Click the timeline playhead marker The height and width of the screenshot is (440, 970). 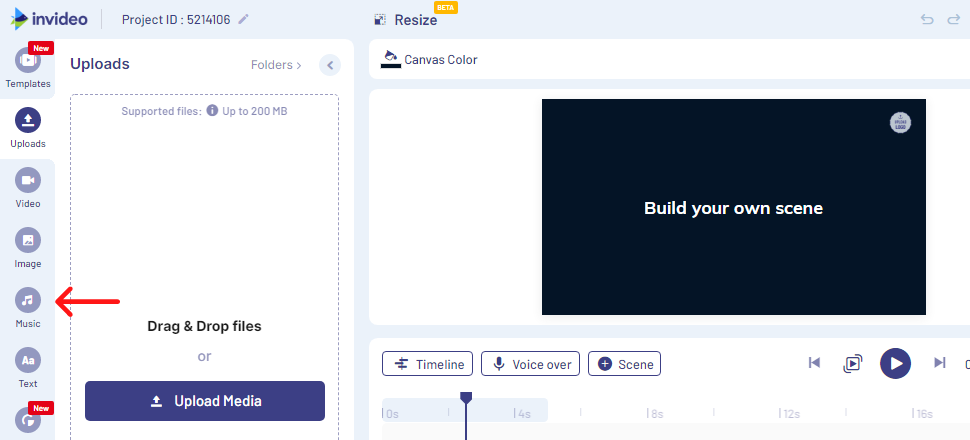coord(466,397)
